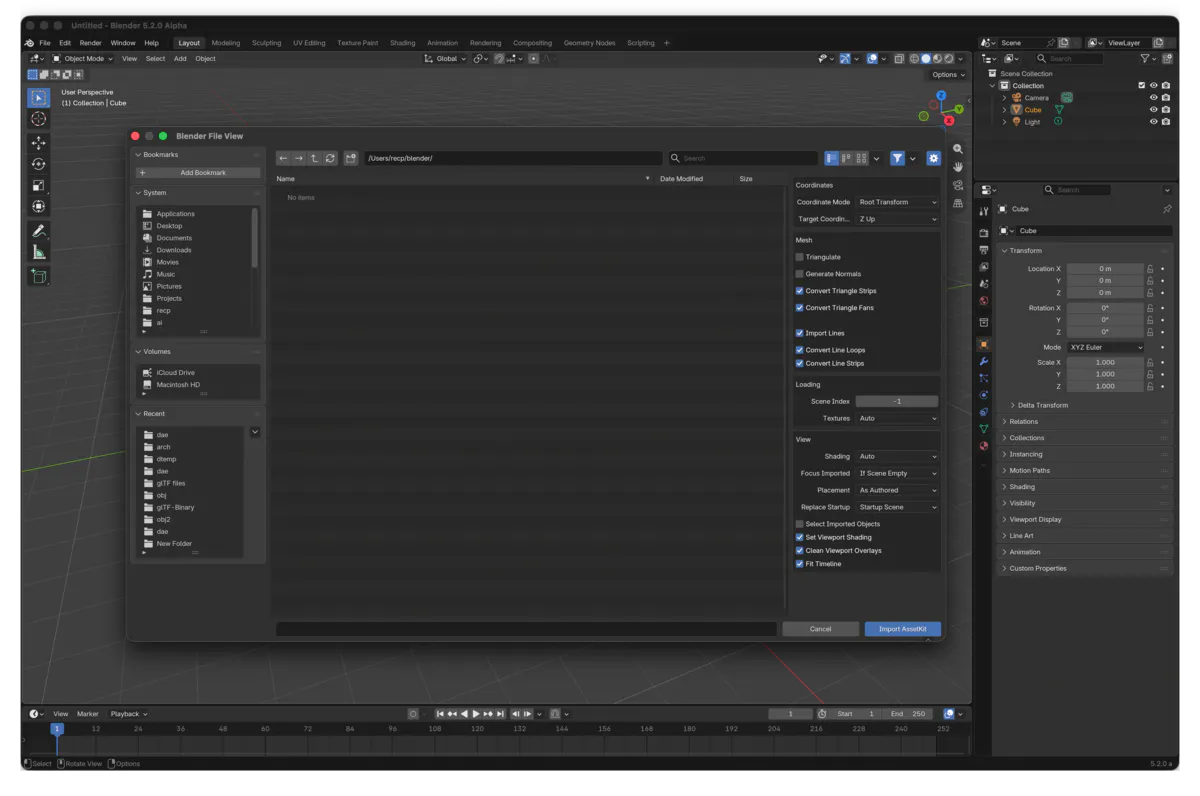
Task: Go to parent directory in File View
Action: point(314,158)
